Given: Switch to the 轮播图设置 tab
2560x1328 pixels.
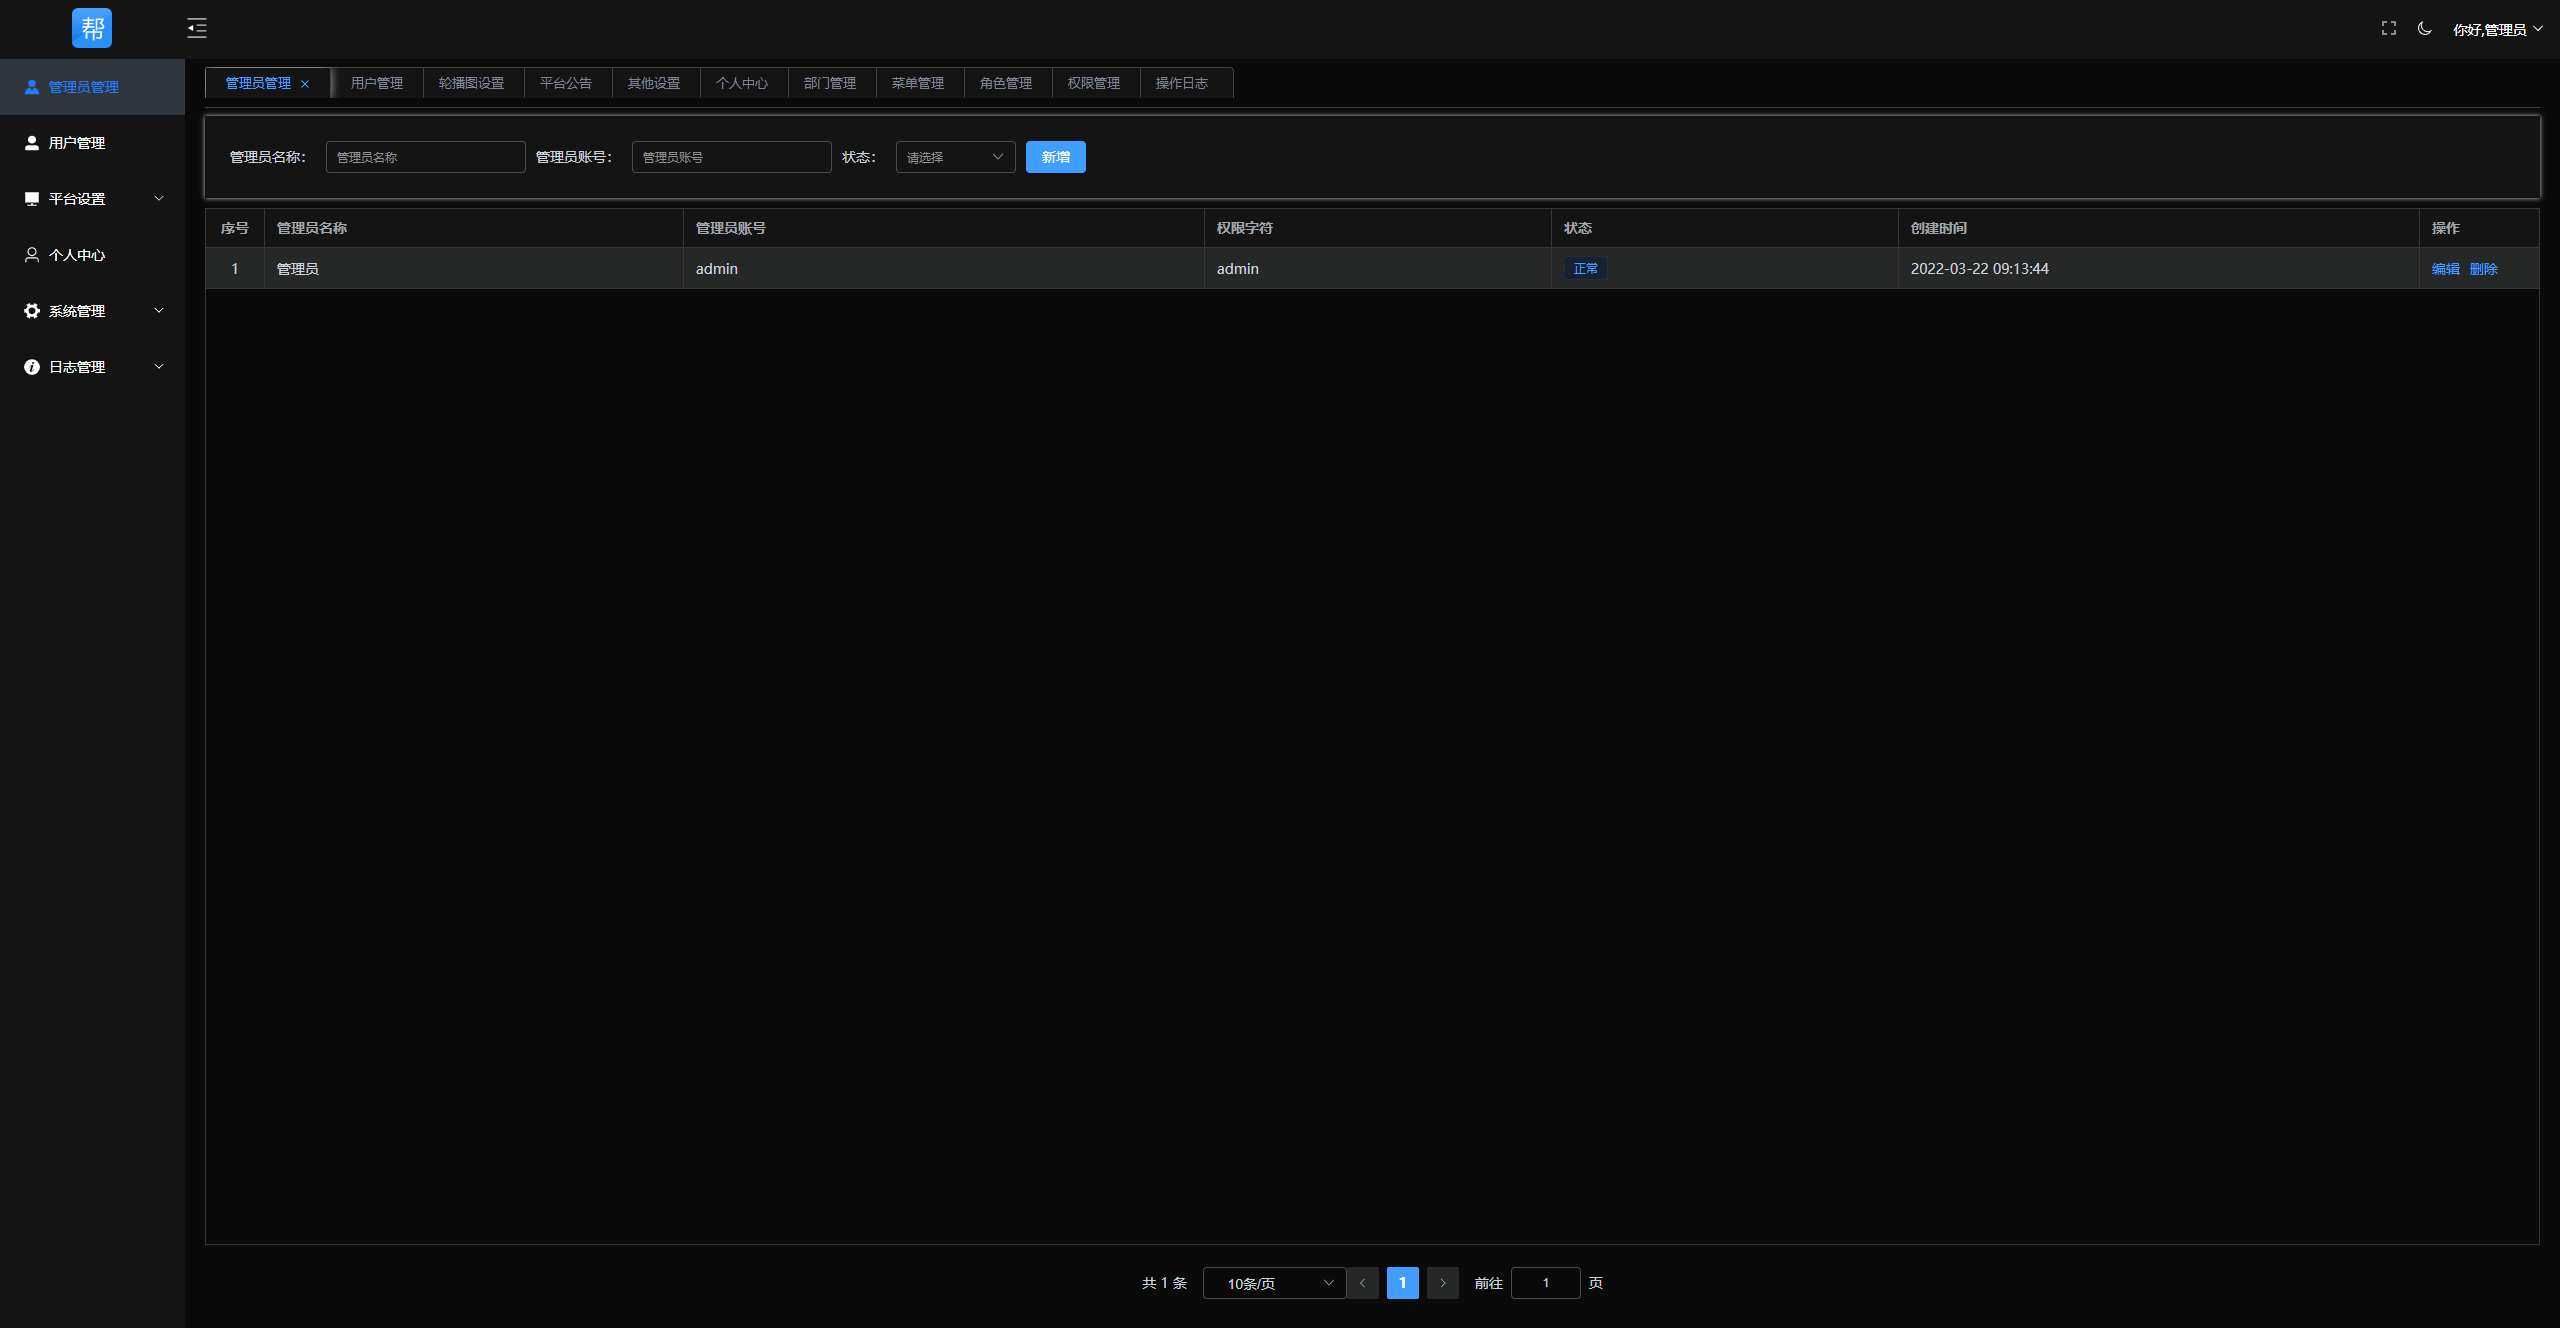Looking at the screenshot, I should pos(471,83).
